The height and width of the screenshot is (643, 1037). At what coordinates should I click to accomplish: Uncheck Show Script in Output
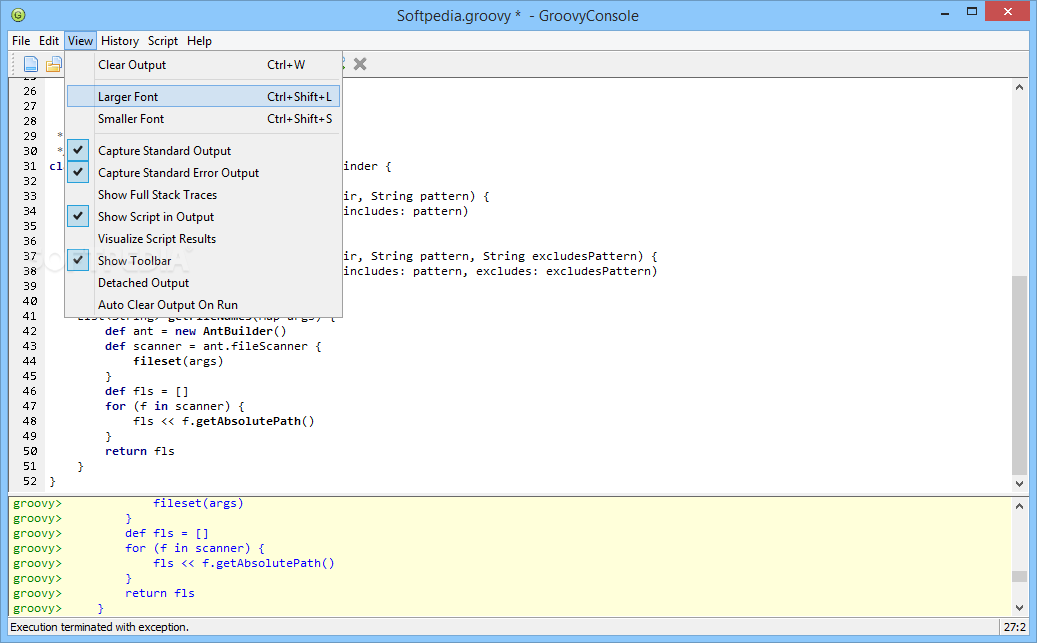pyautogui.click(x=203, y=217)
